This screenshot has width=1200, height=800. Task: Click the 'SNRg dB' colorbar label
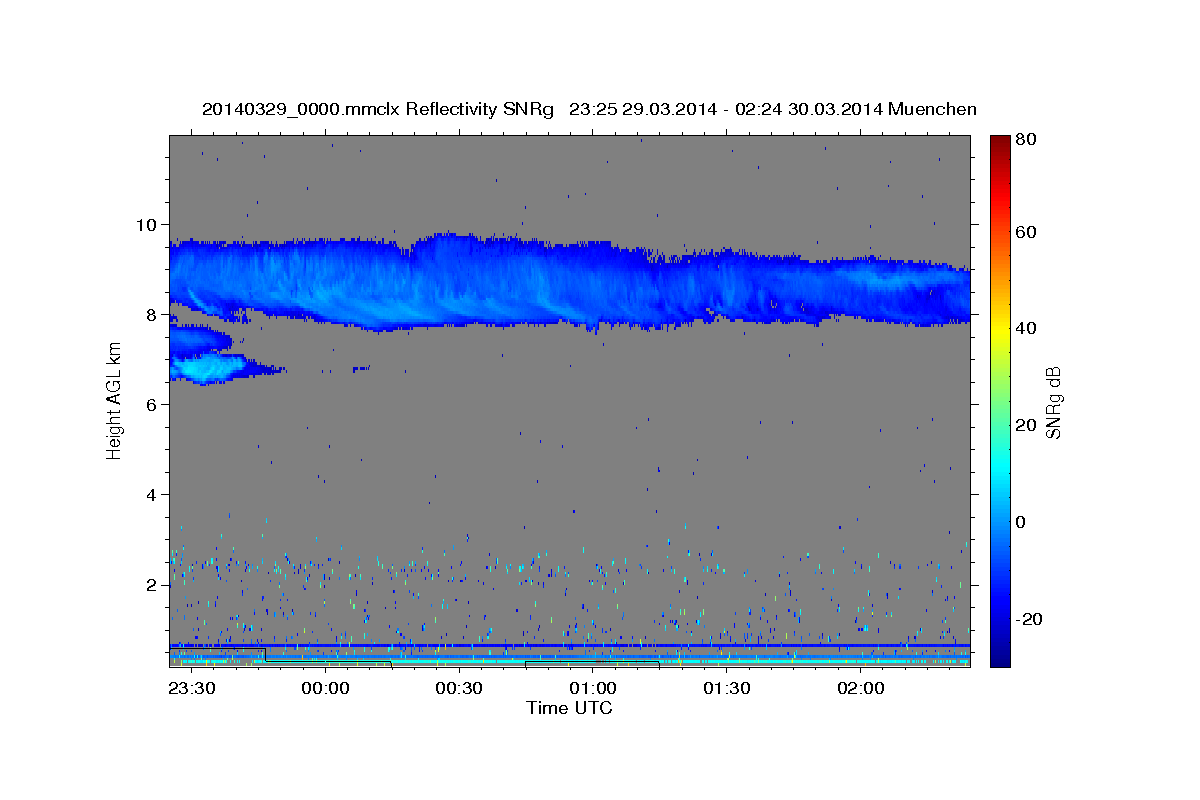coord(1053,402)
